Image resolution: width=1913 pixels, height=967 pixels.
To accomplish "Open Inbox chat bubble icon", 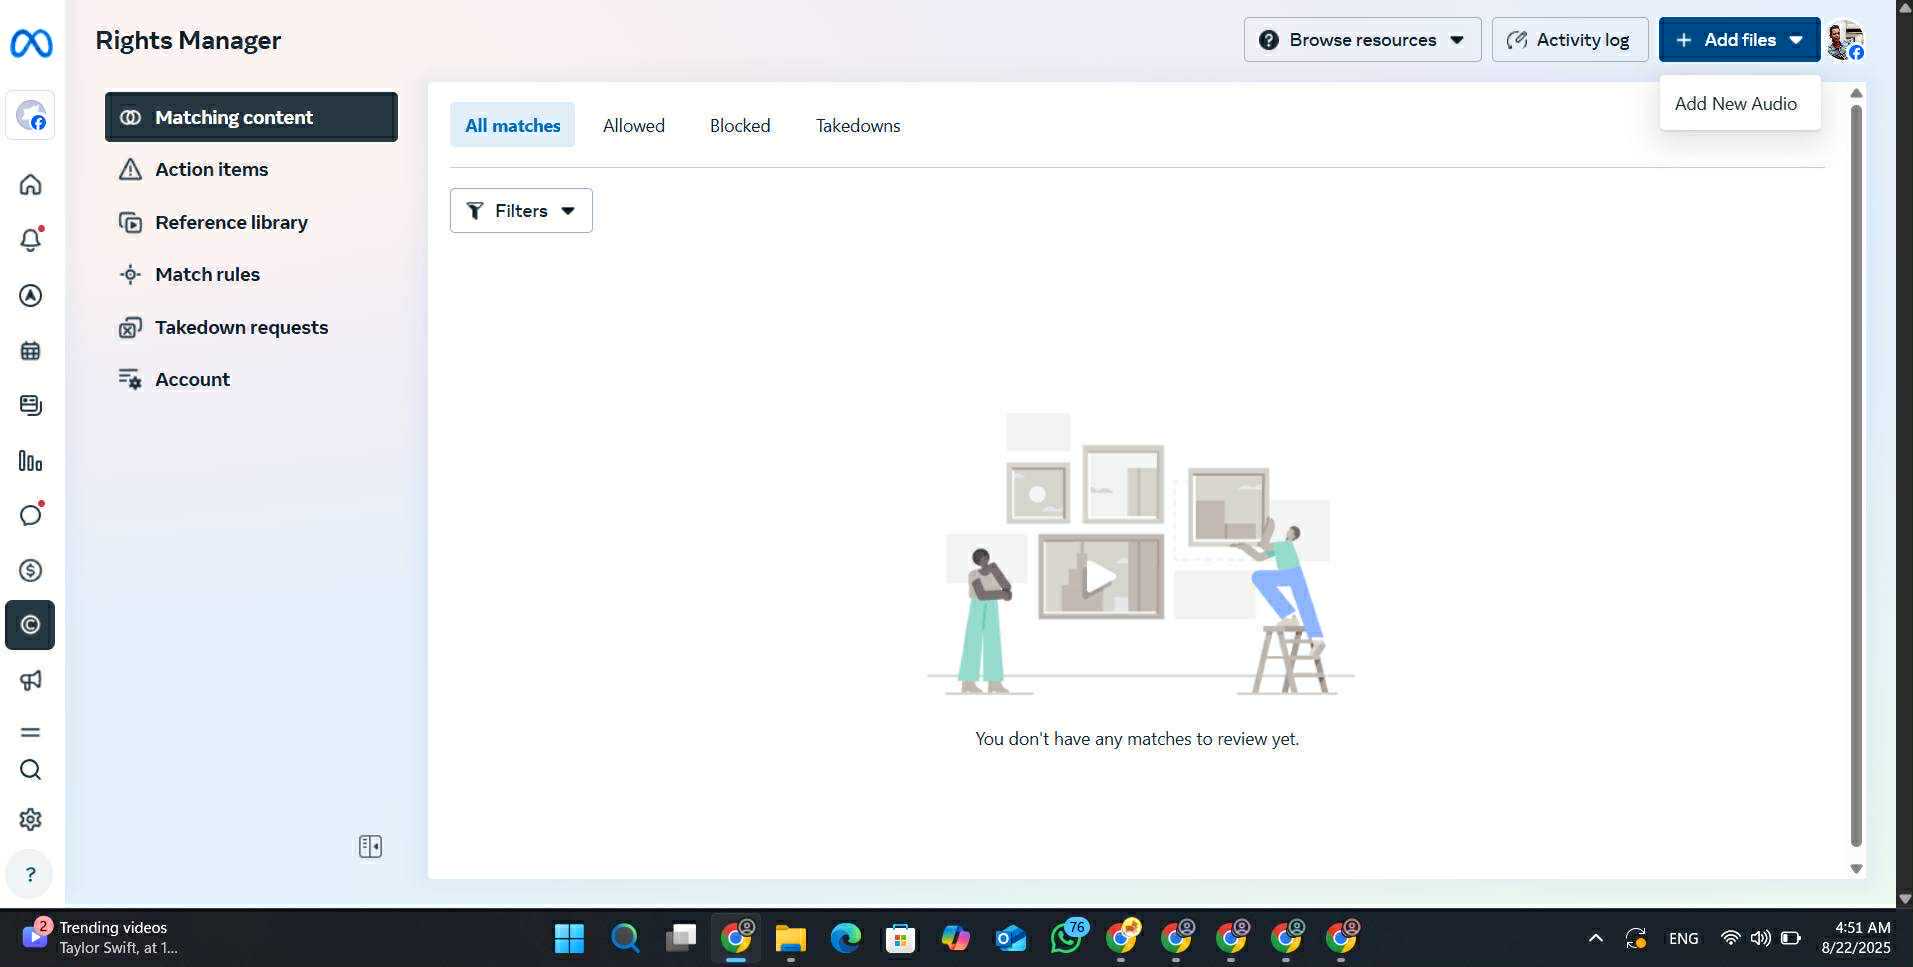I will [30, 515].
